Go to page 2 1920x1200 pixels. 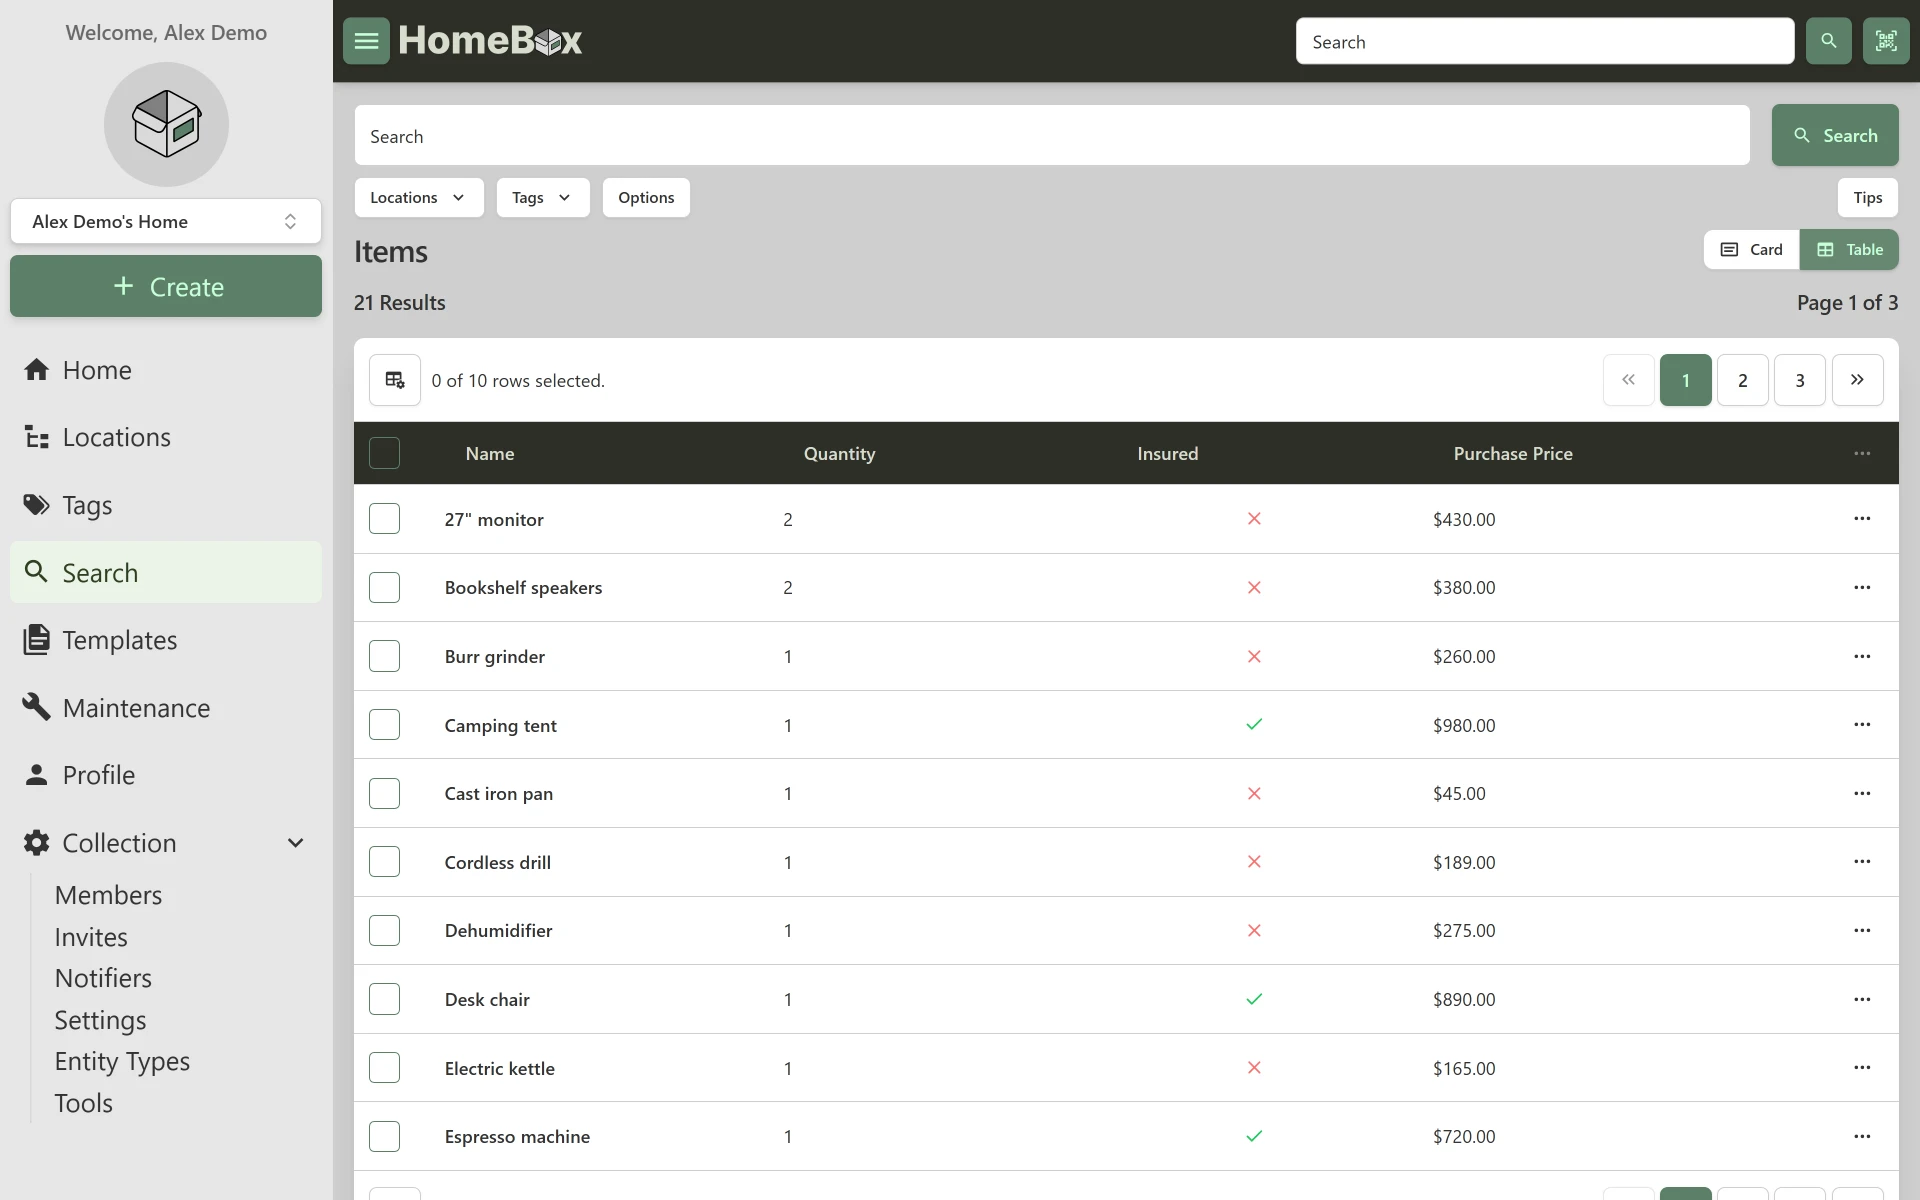tap(1742, 380)
